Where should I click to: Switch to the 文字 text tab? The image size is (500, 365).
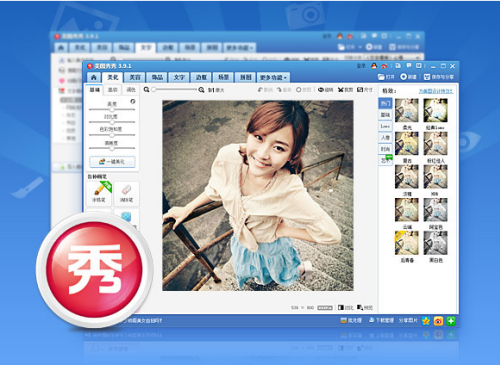pyautogui.click(x=179, y=78)
